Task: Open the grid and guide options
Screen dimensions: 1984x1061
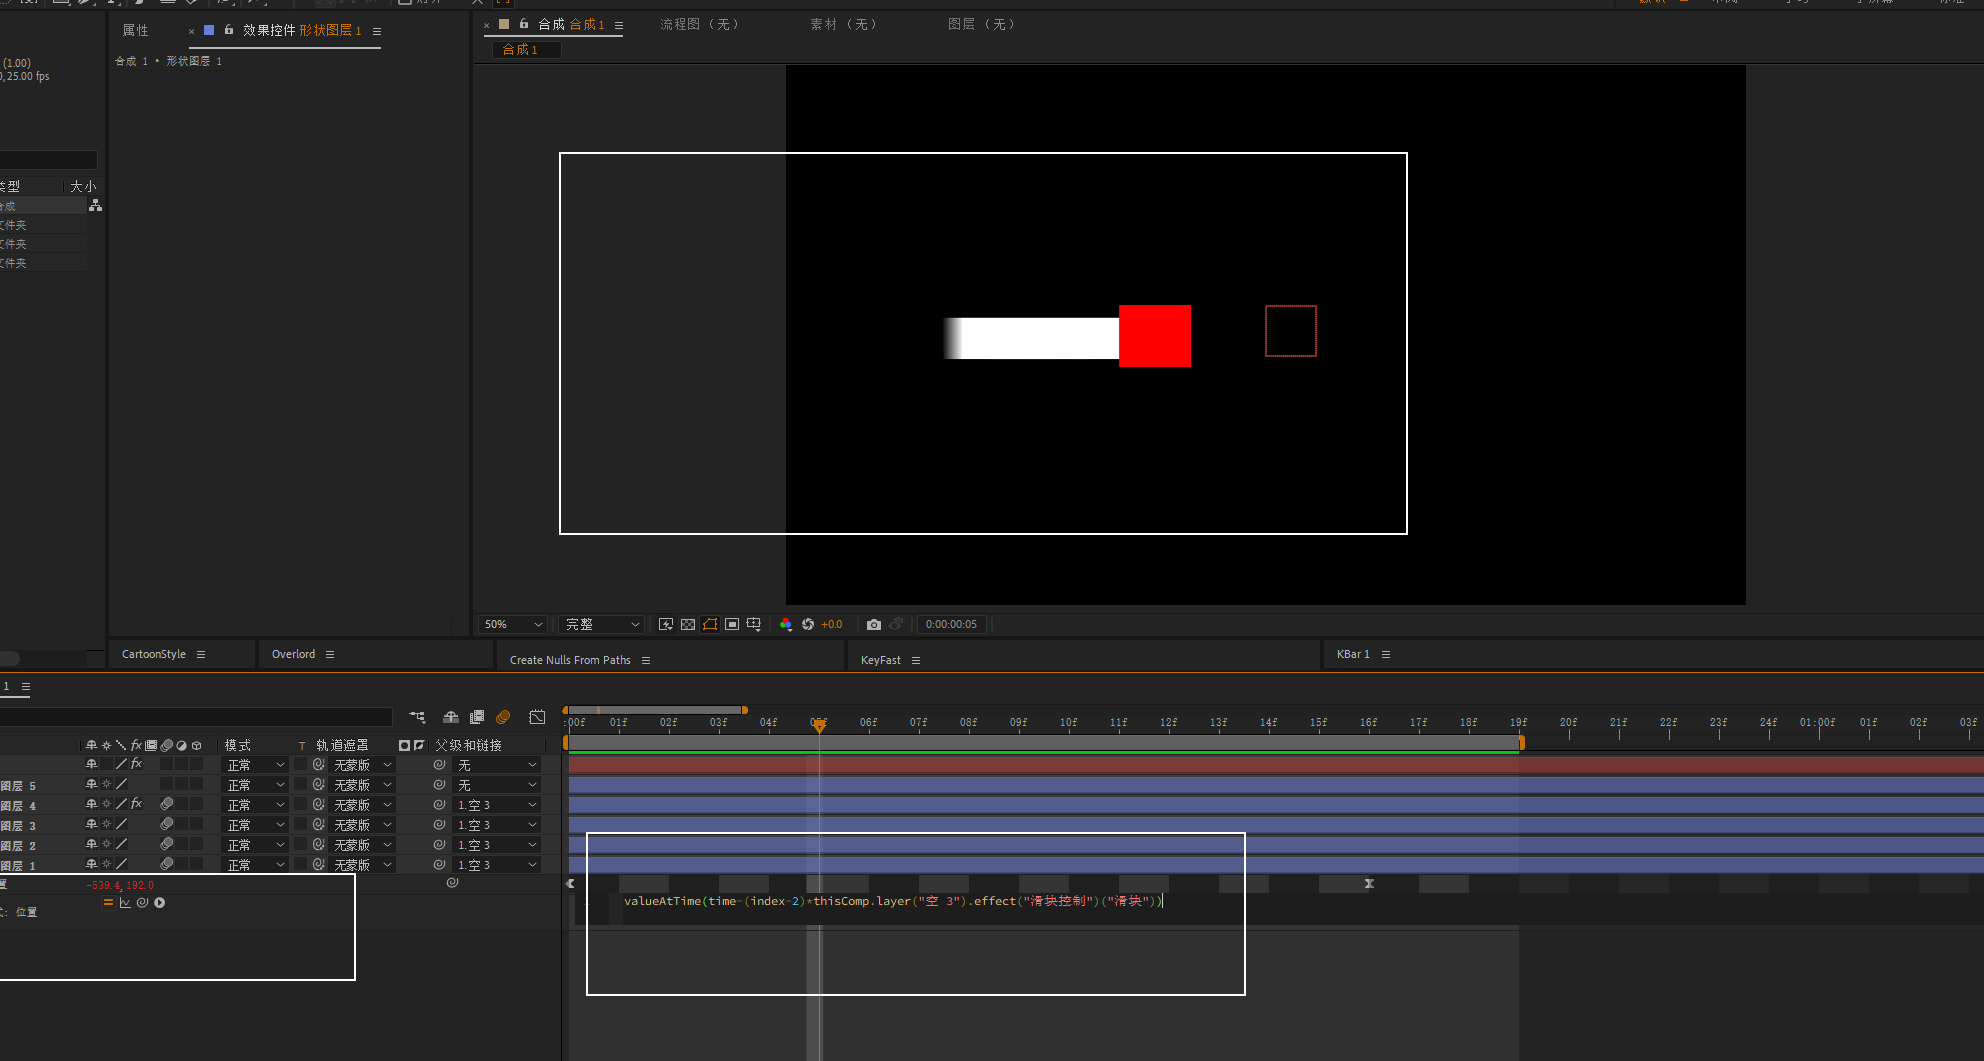Action: click(x=754, y=624)
